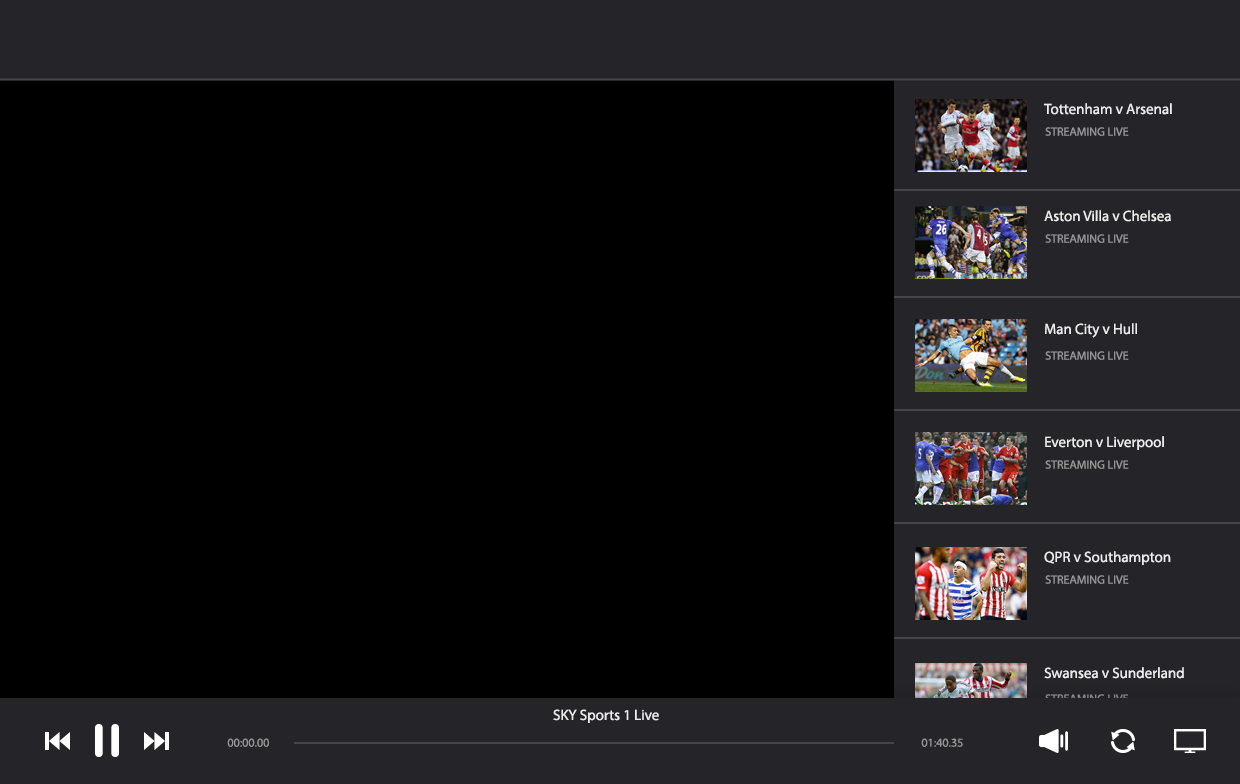Pause the live stream playback
Screen dimensions: 1240x784
pyautogui.click(x=107, y=741)
